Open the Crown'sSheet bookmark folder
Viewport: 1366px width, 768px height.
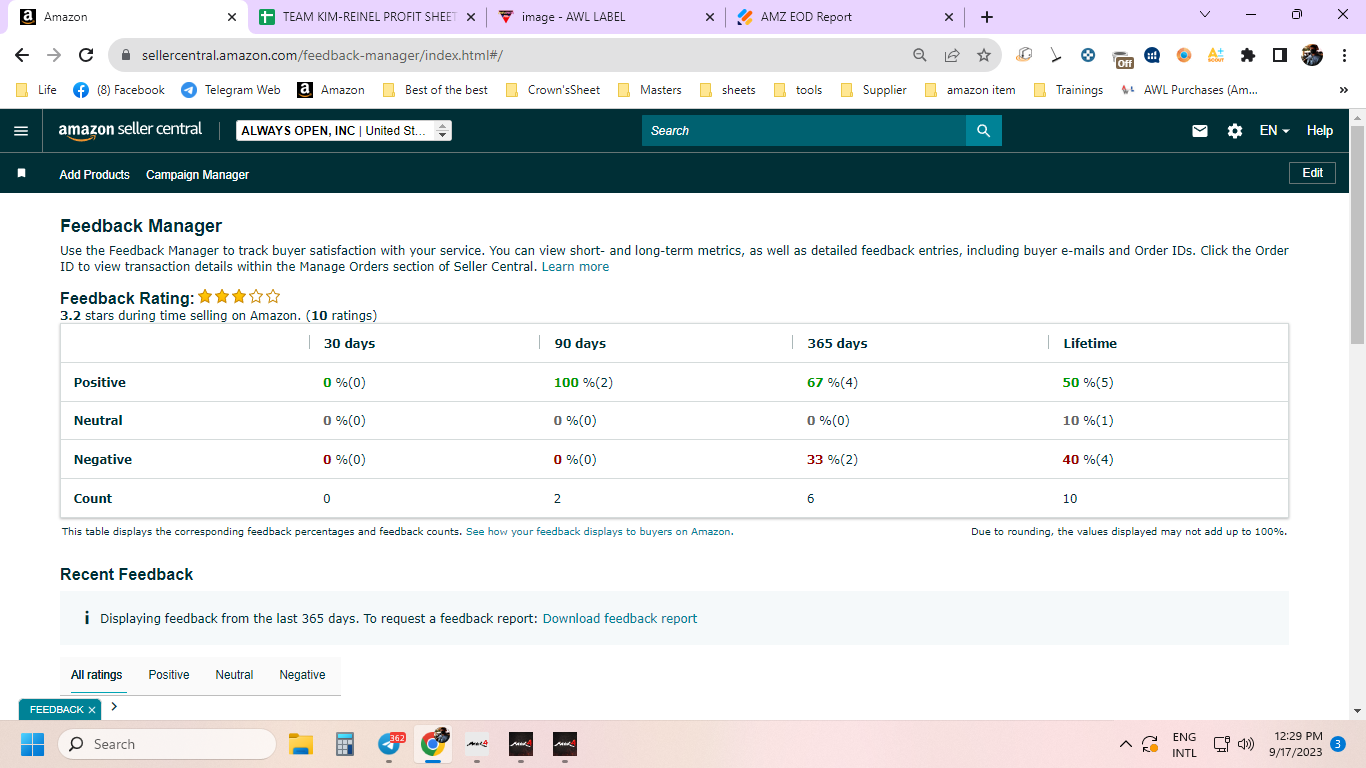pyautogui.click(x=553, y=90)
